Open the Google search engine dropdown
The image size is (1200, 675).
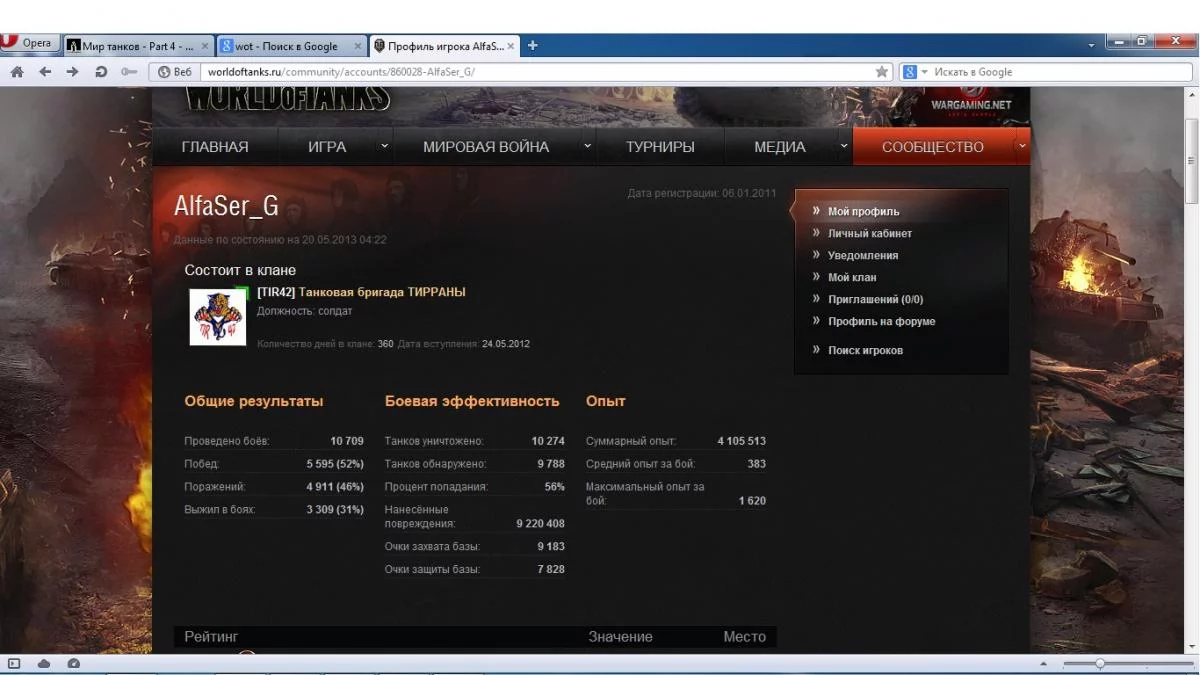point(916,72)
